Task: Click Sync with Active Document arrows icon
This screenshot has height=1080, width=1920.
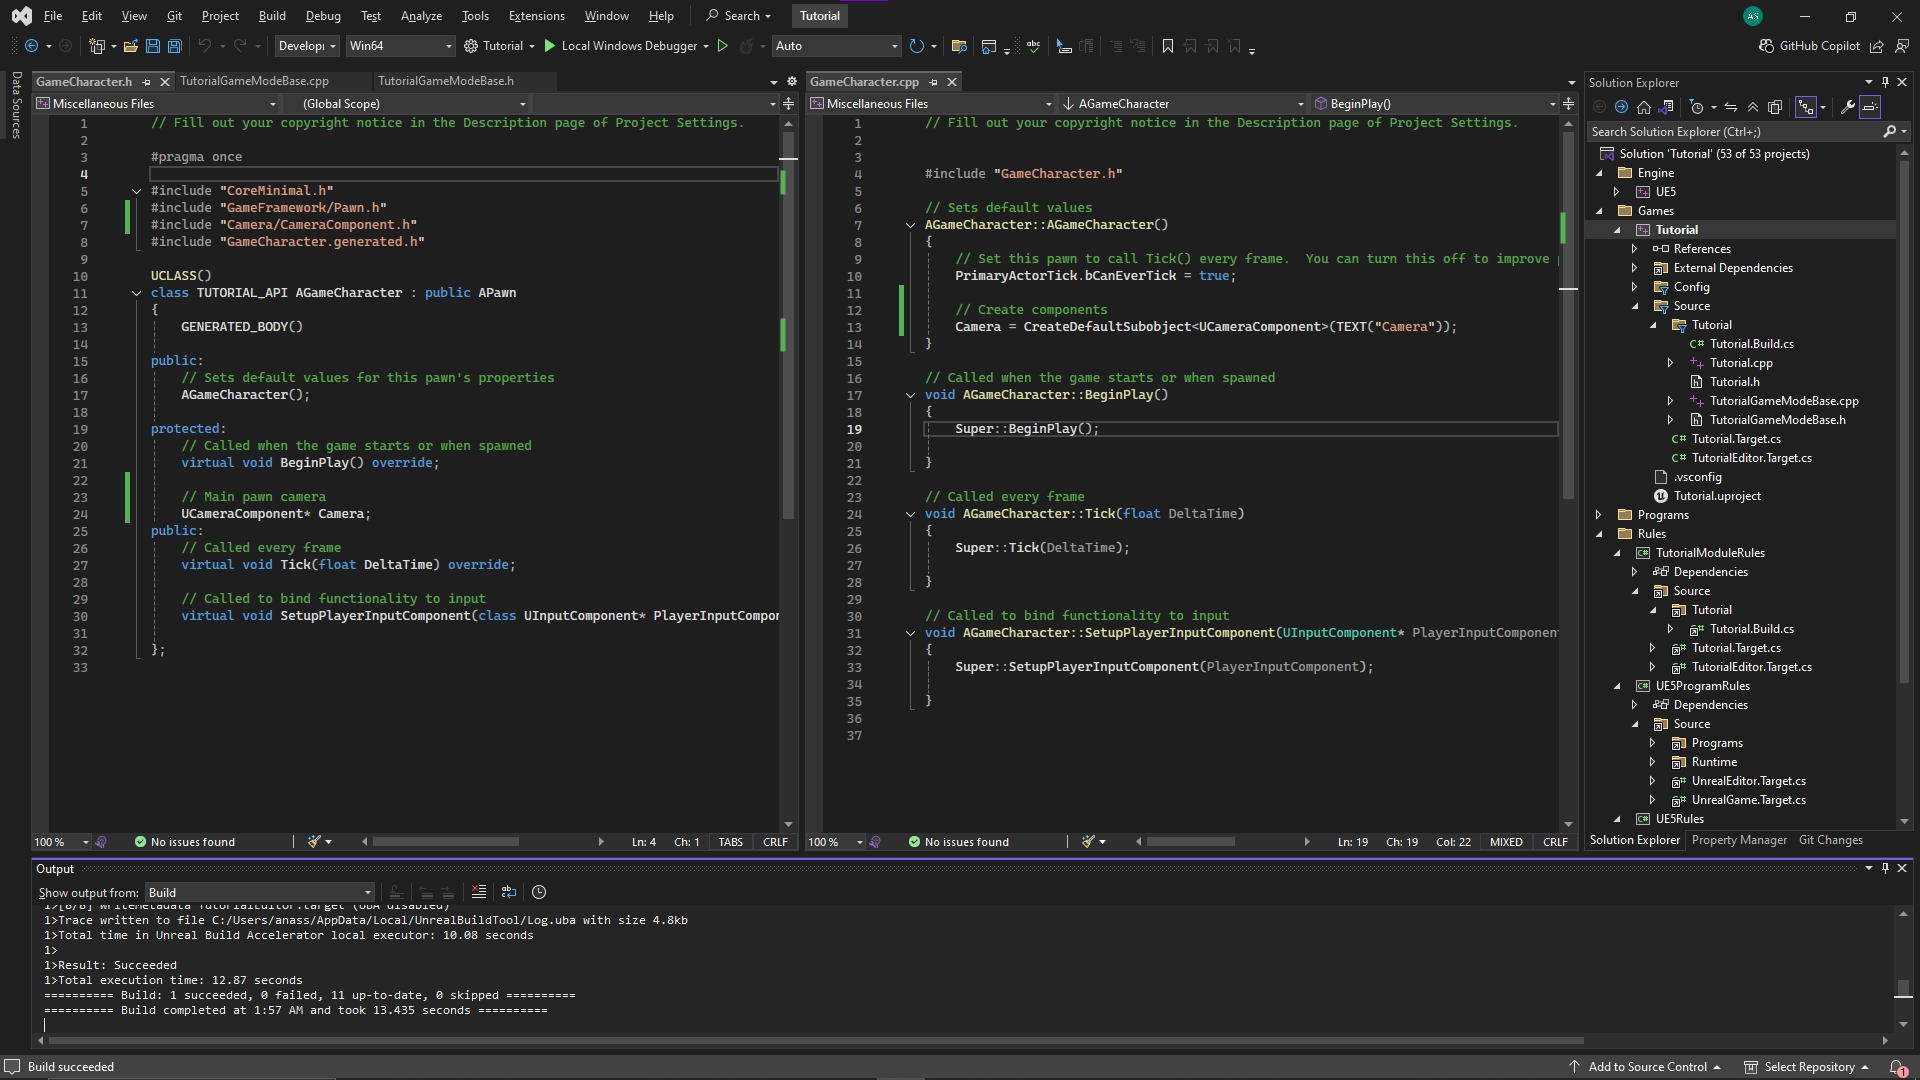Action: [x=1731, y=107]
